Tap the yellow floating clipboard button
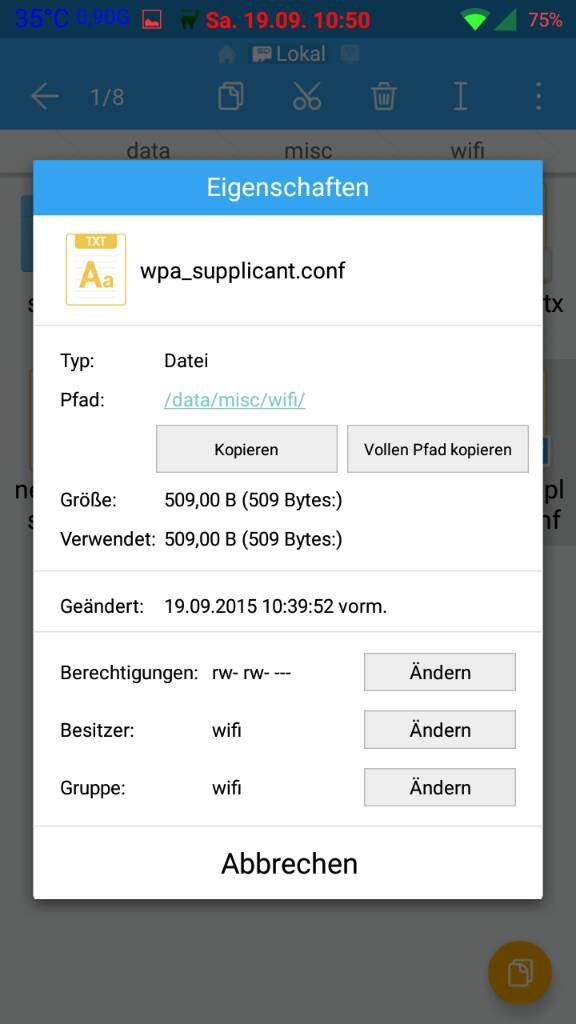 pos(520,973)
